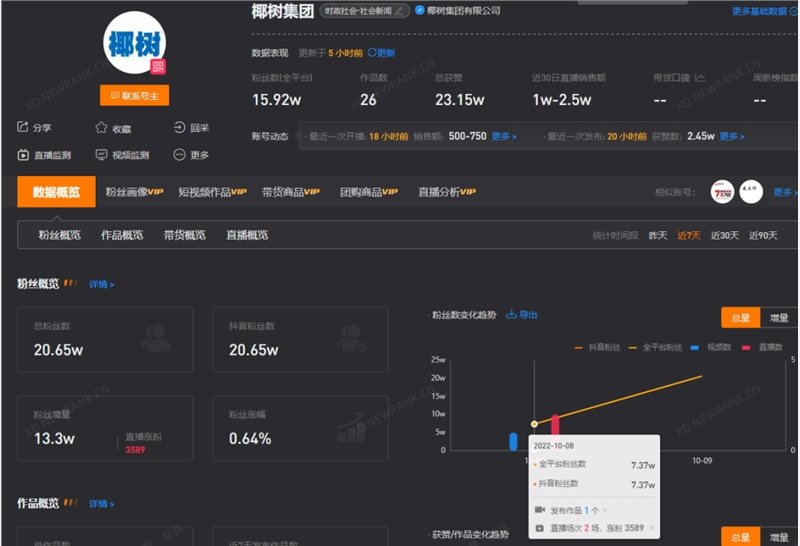
Task: Click the verified badge next to 椰树集团有限公司
Action: 419,10
